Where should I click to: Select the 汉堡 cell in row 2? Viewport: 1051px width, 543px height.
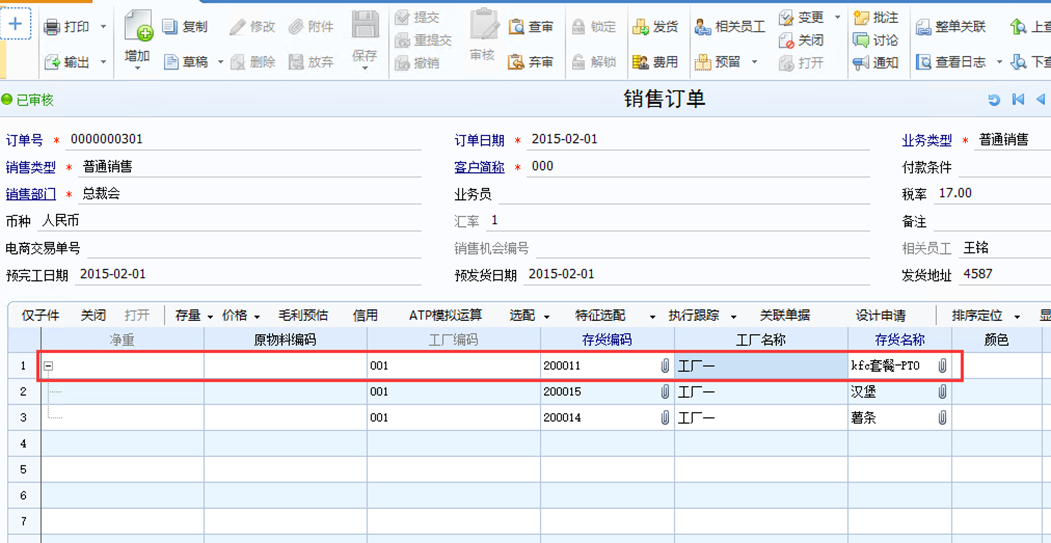(899, 392)
